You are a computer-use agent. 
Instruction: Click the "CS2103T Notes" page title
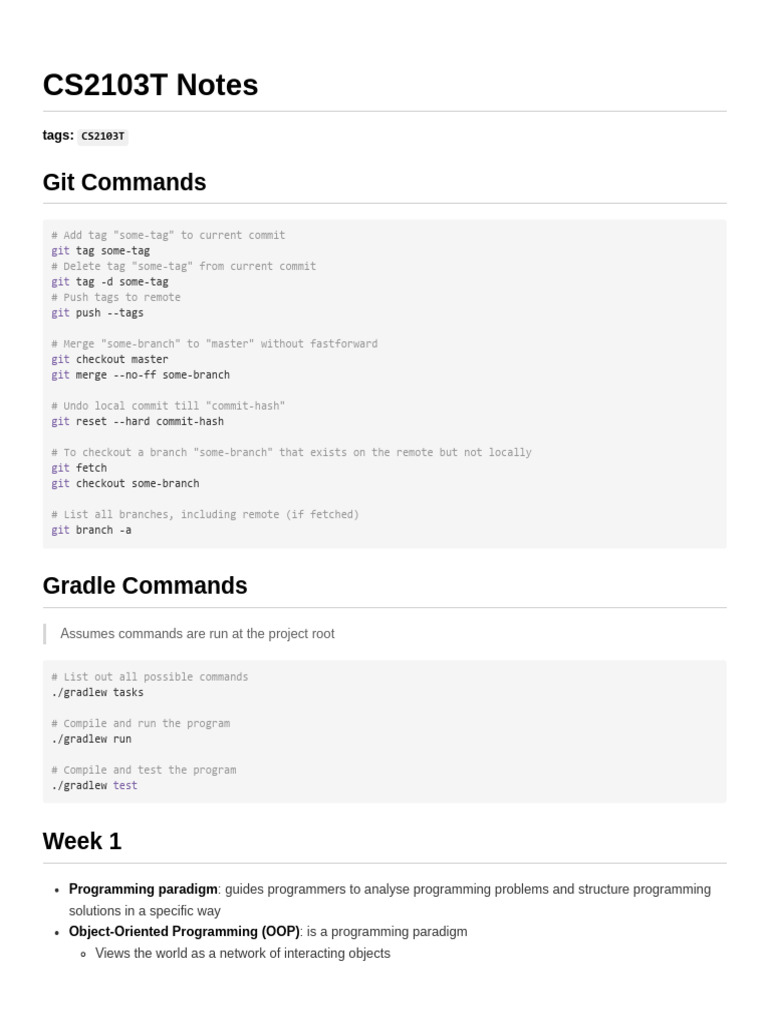coord(150,86)
